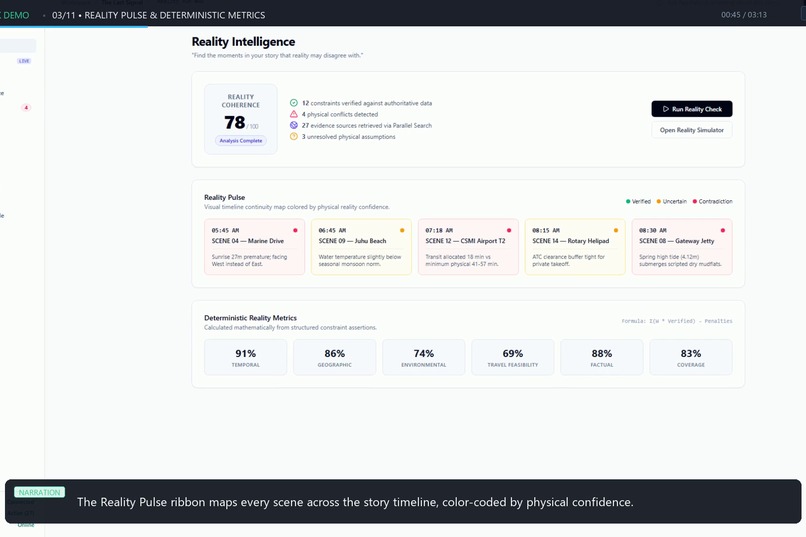Click the NARRATION label tag
The height and width of the screenshot is (537, 806).
(40, 492)
